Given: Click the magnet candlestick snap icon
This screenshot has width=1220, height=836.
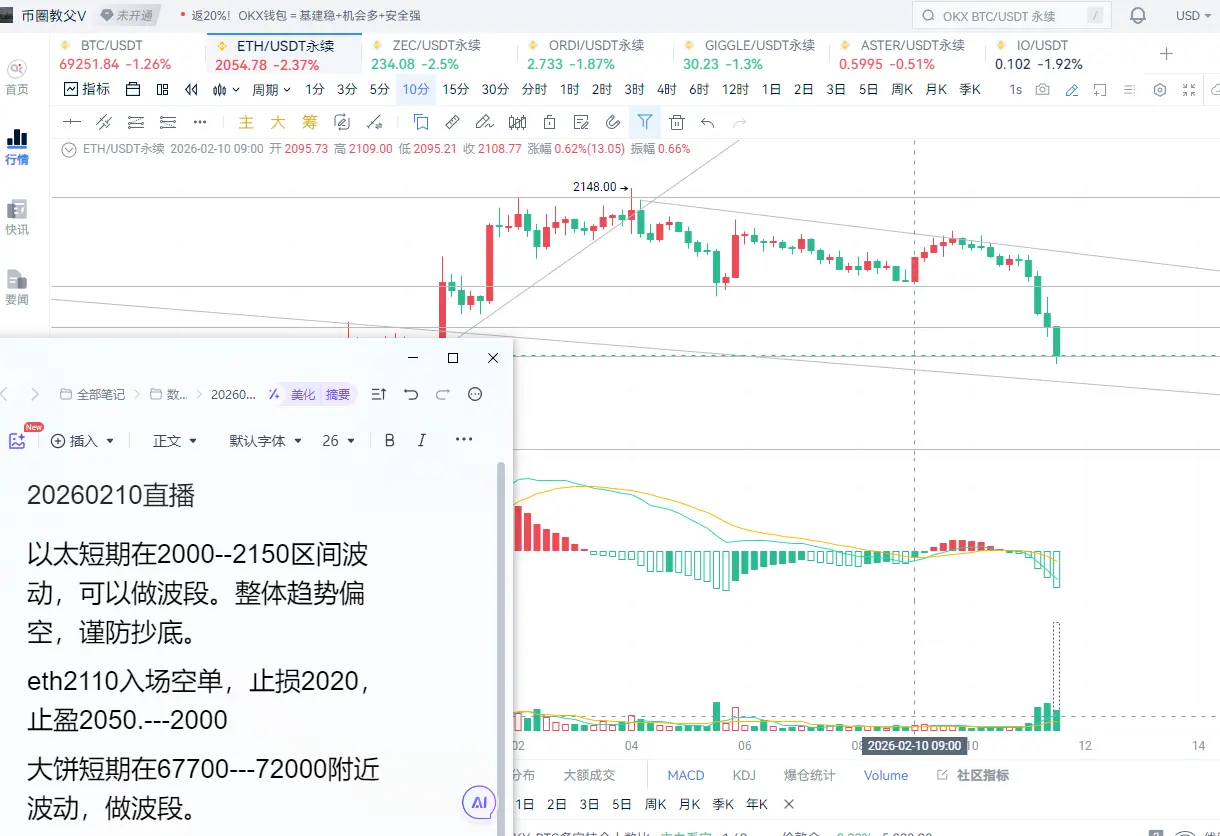Looking at the screenshot, I should pos(517,122).
